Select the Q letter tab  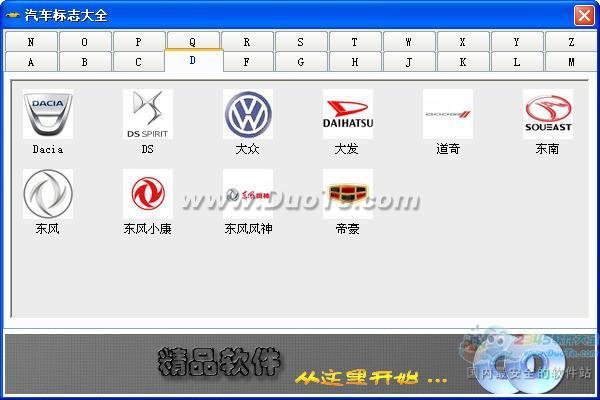pos(193,41)
